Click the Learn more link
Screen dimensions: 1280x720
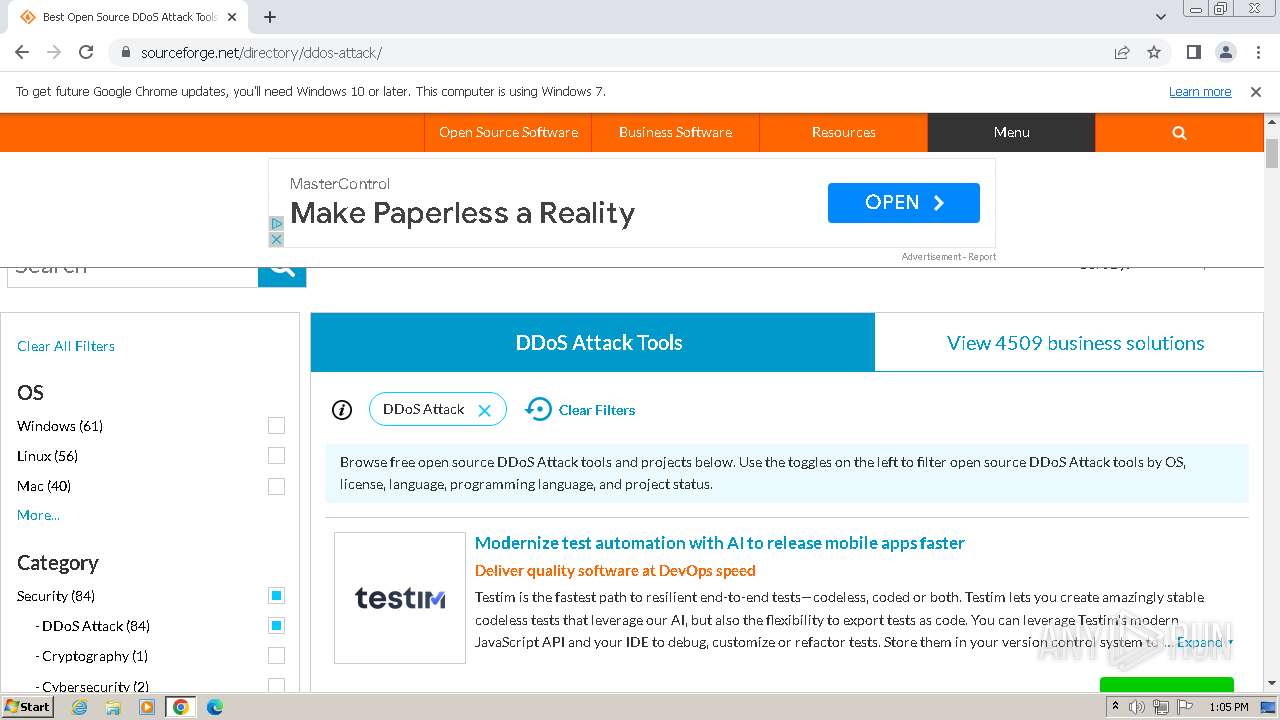tap(1200, 91)
